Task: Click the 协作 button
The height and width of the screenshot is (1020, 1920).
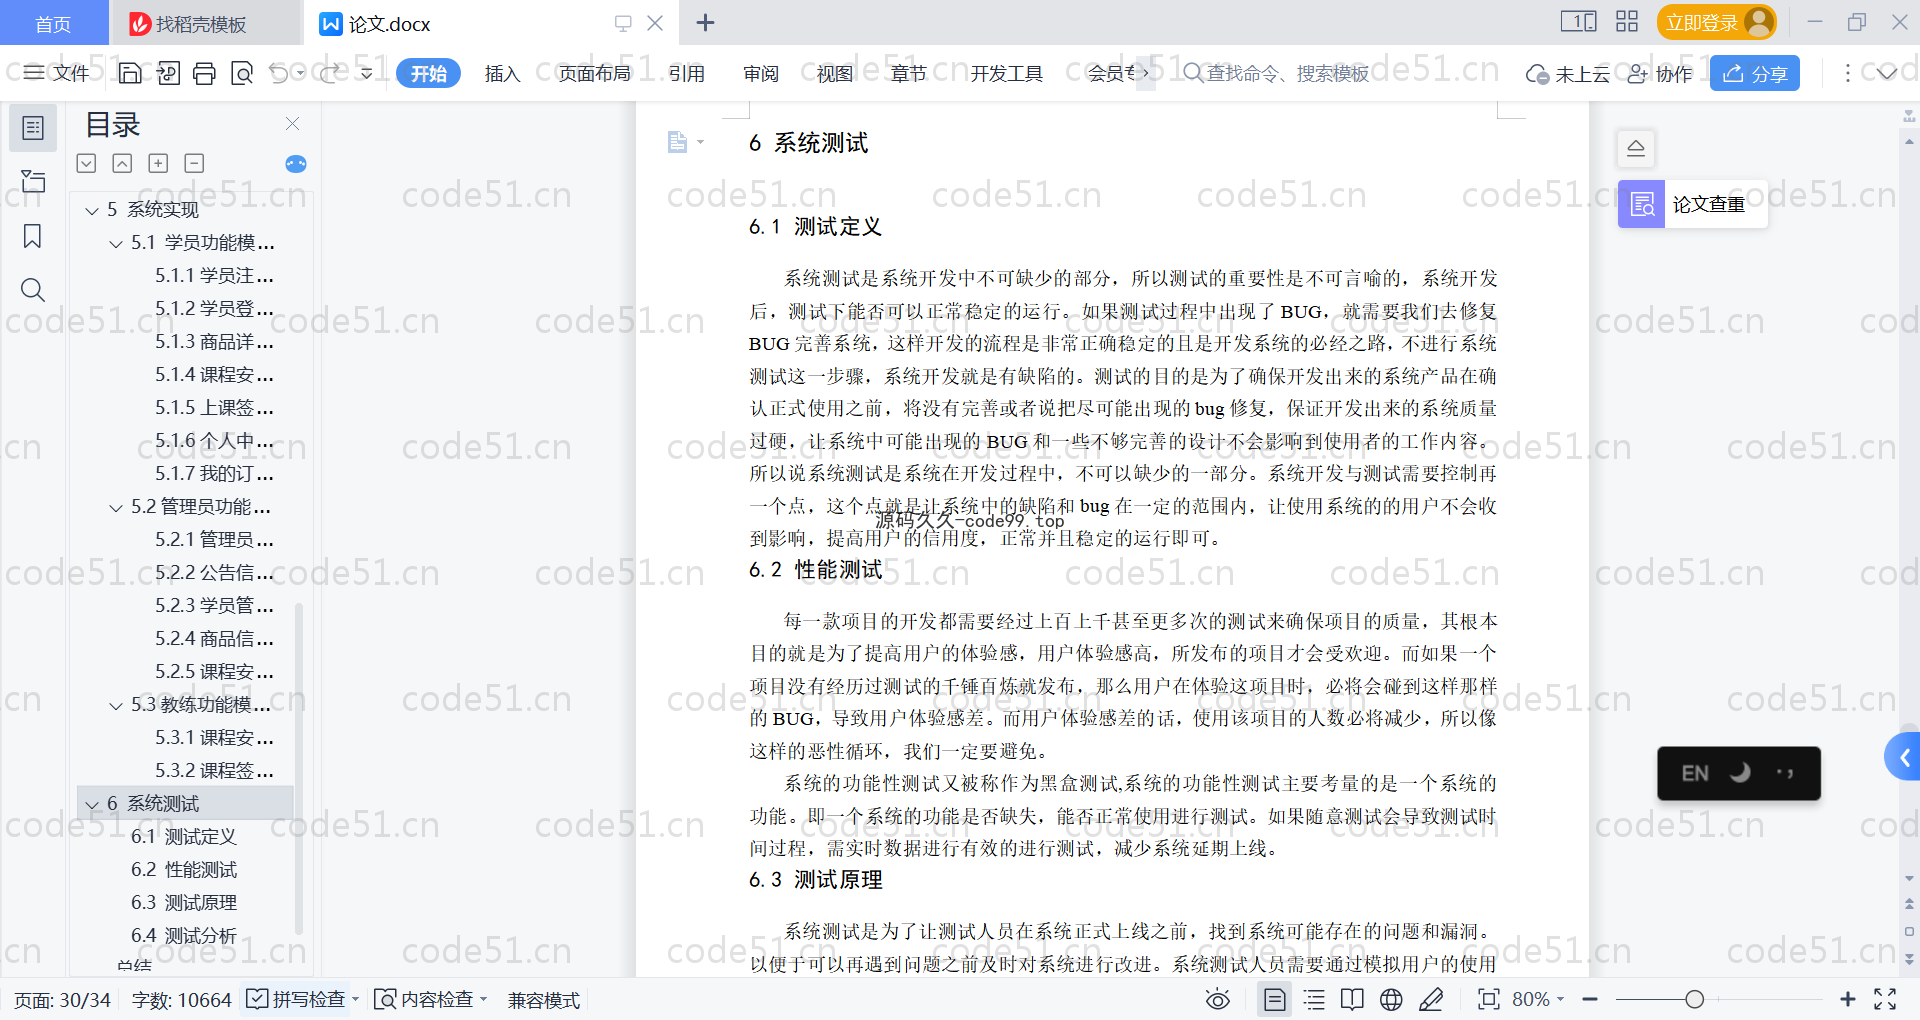Action: [1660, 73]
